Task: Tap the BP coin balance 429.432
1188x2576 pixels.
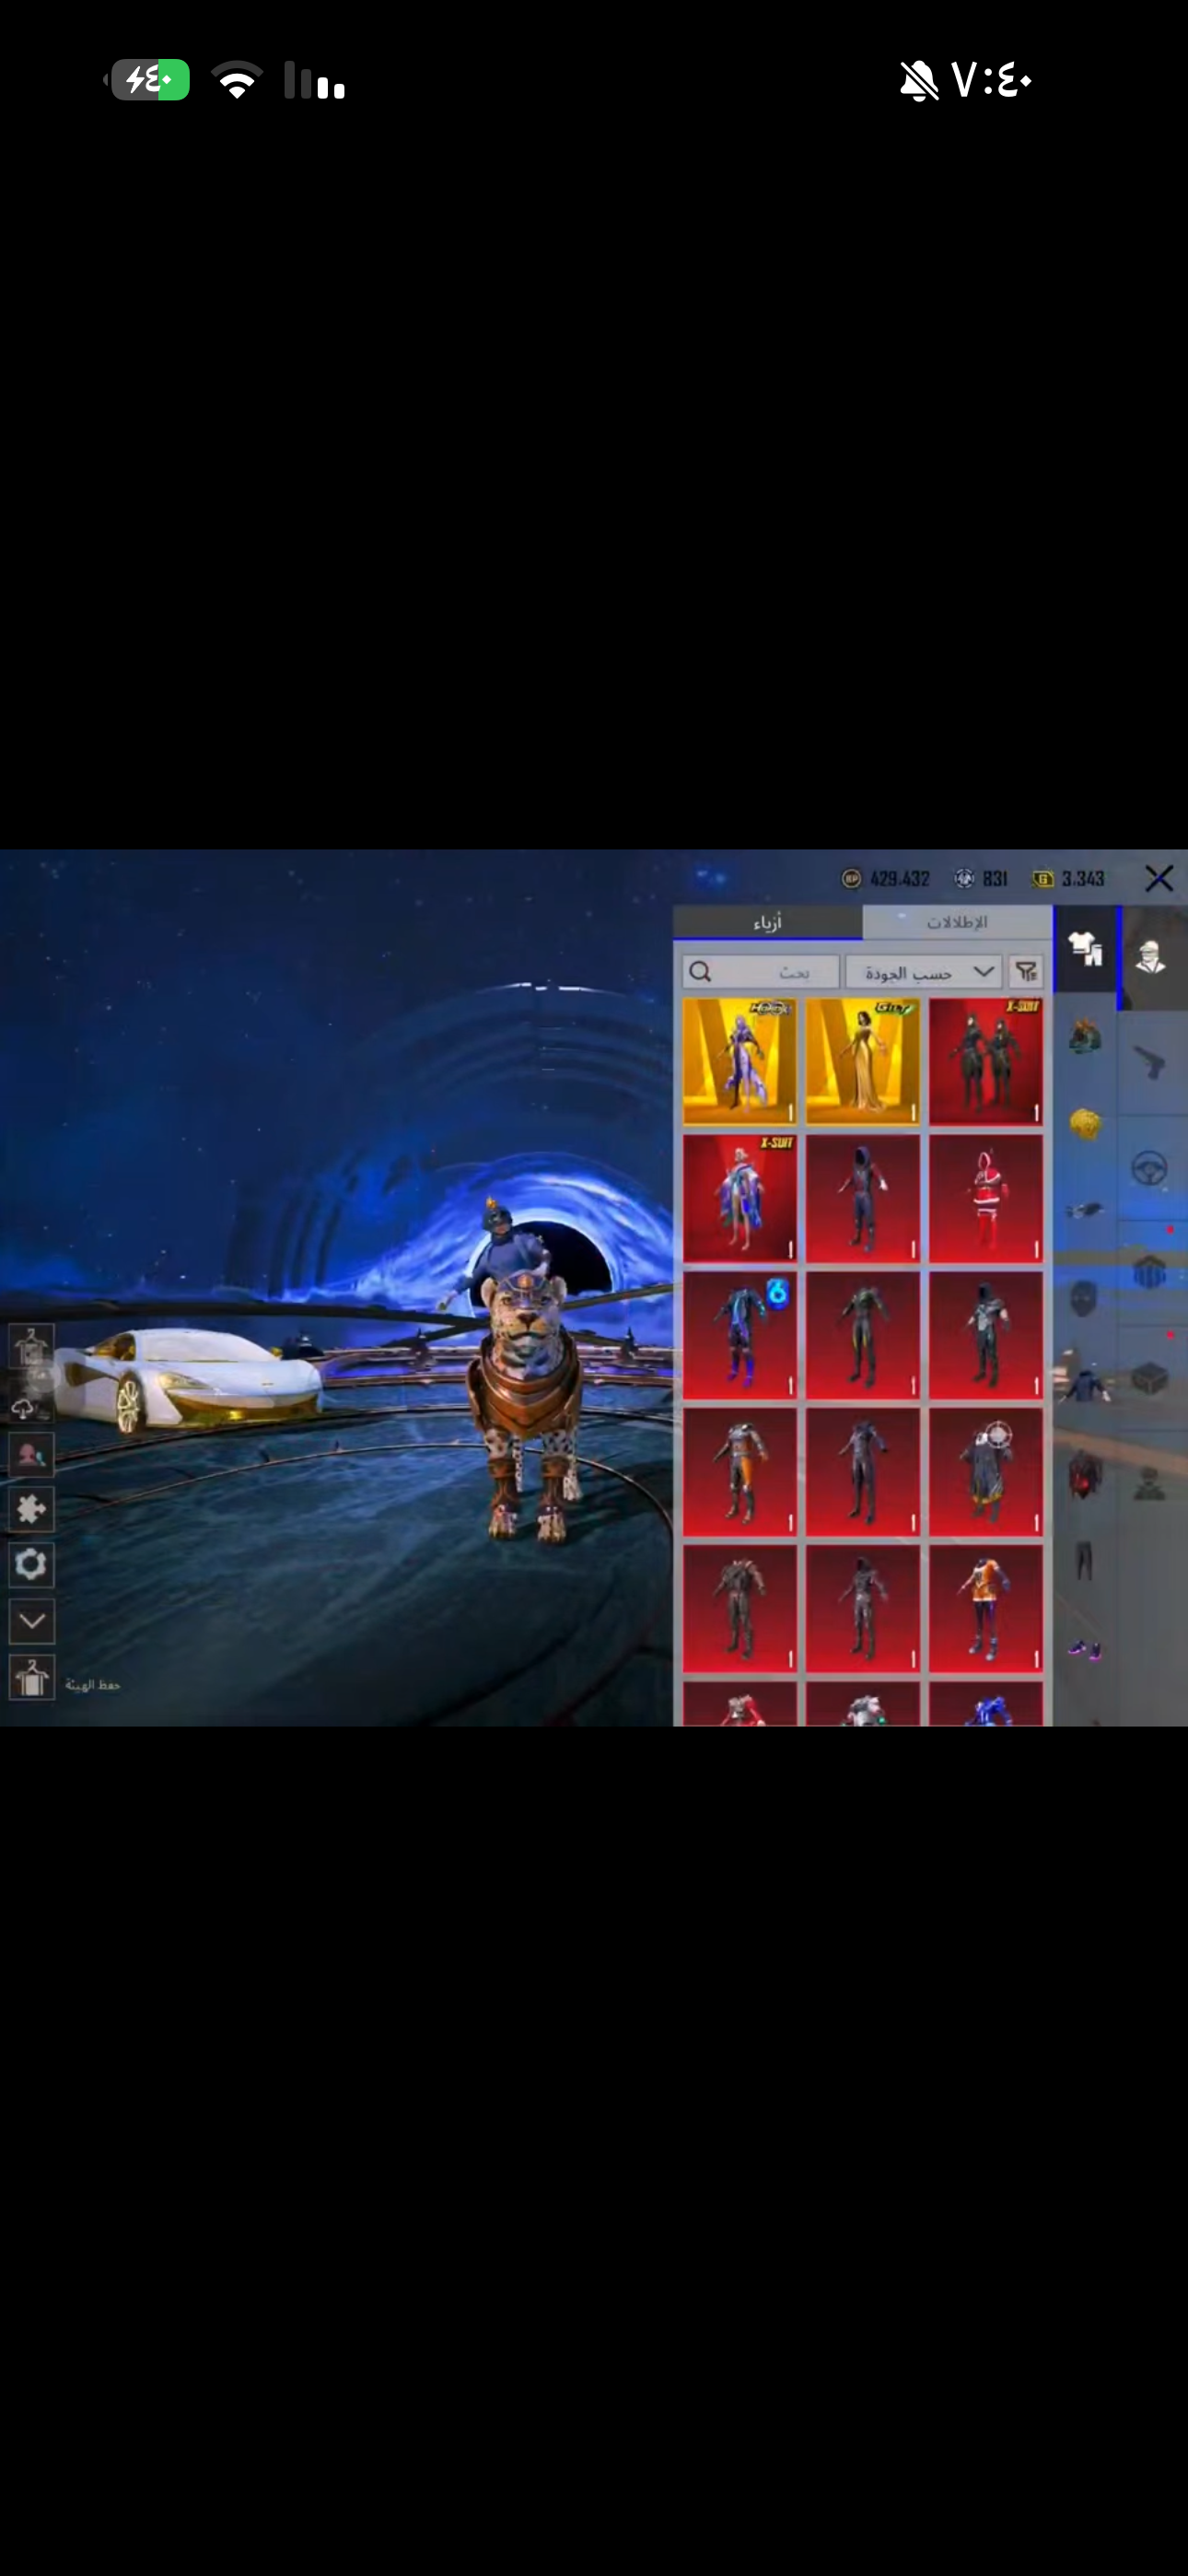Action: coord(886,878)
